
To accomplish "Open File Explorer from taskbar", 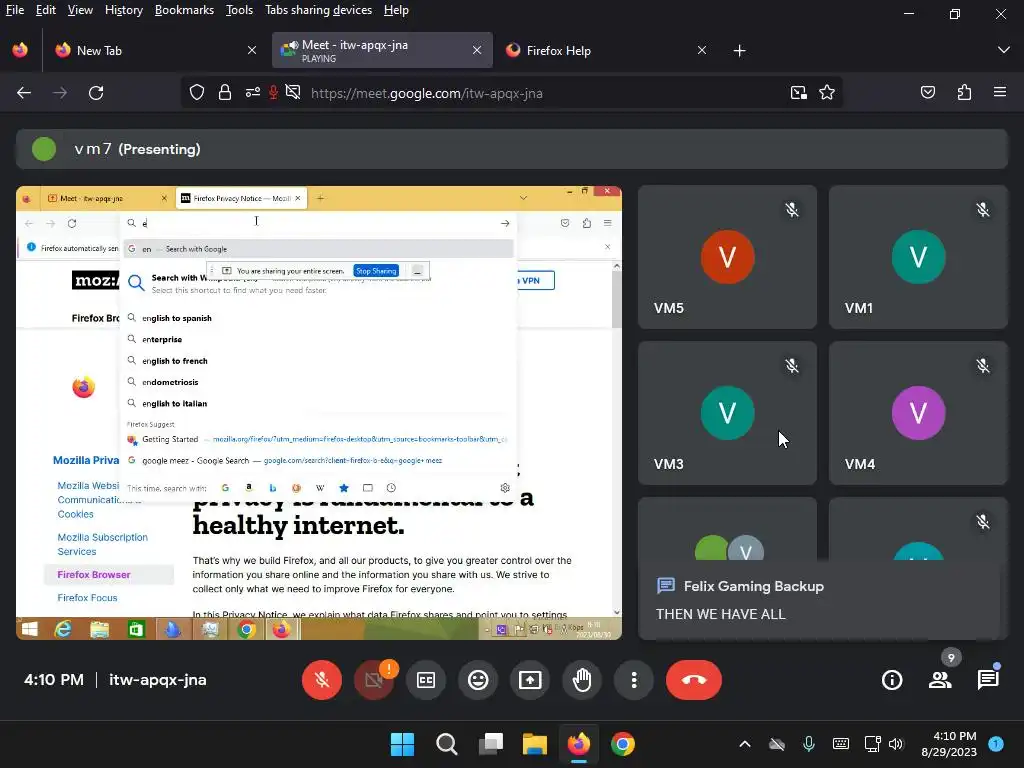I will [534, 744].
